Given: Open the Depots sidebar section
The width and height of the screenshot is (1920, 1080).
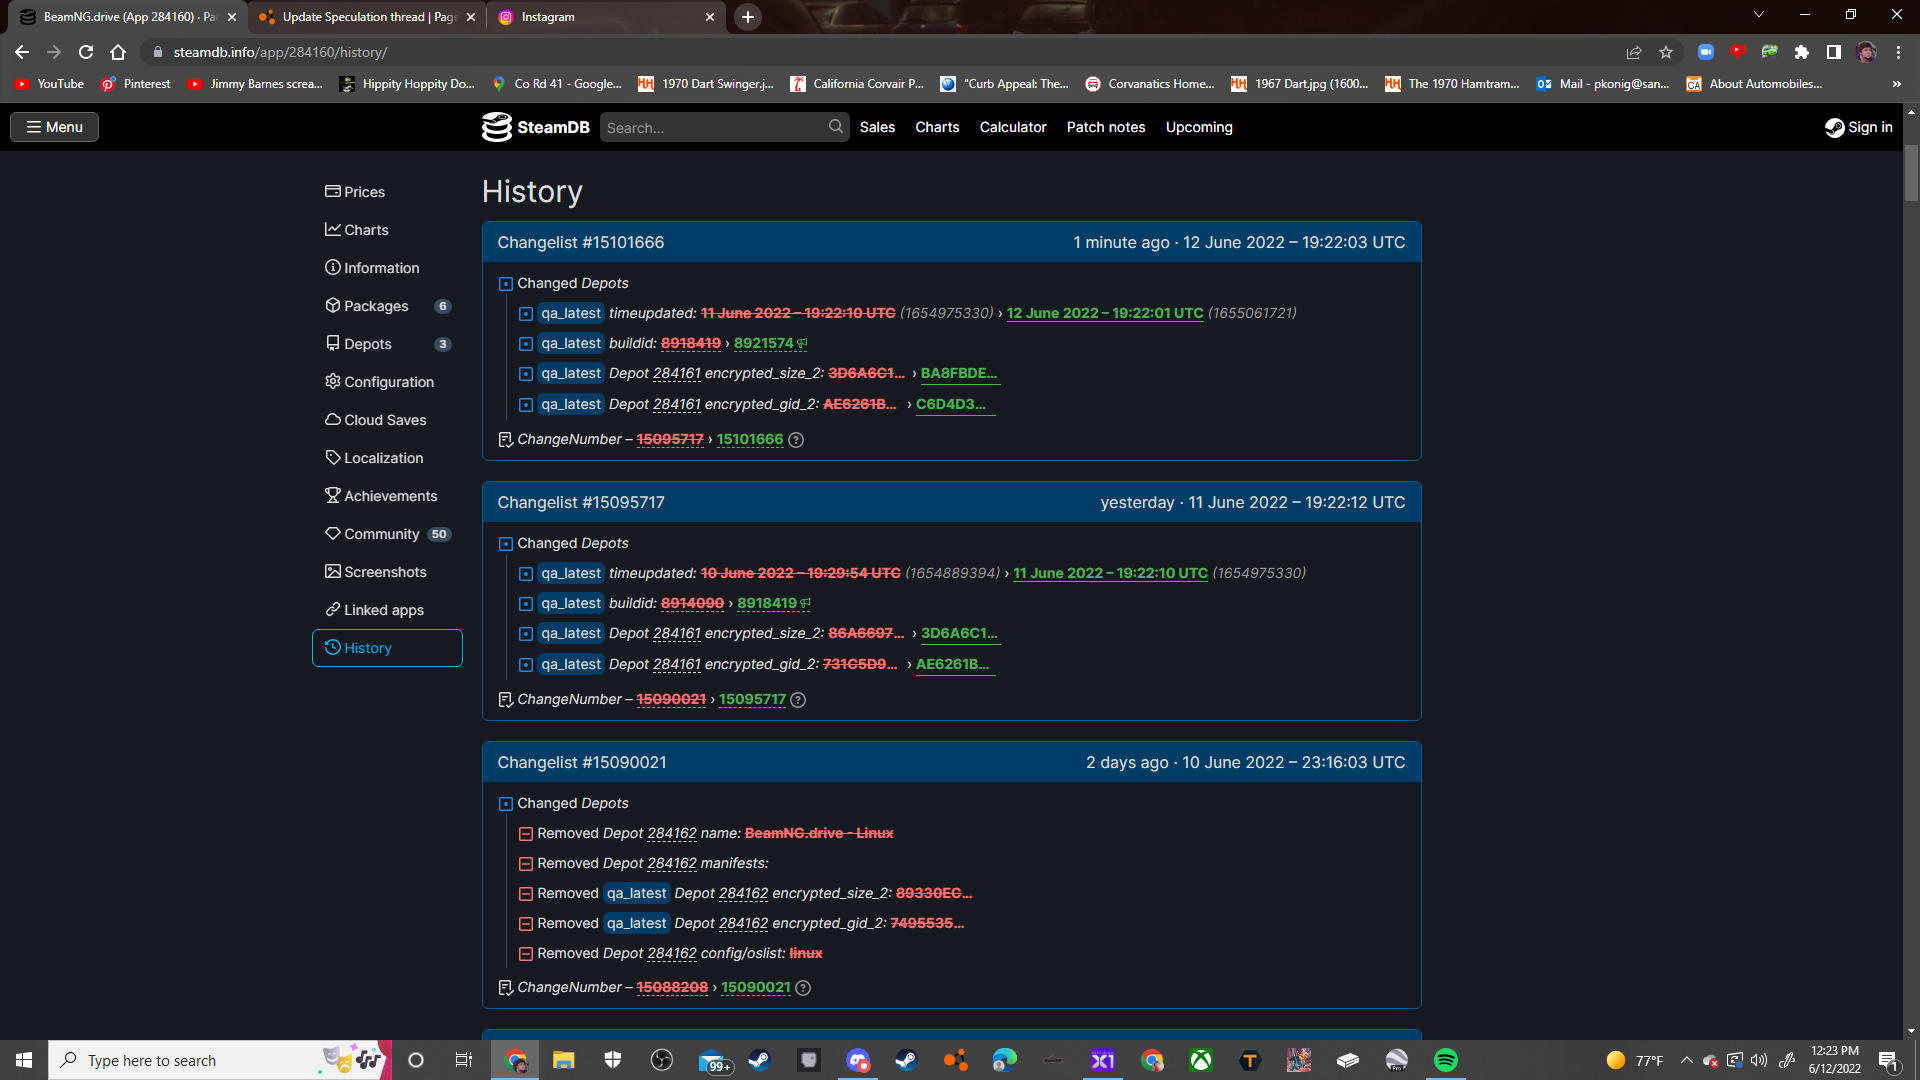Looking at the screenshot, I should click(387, 344).
